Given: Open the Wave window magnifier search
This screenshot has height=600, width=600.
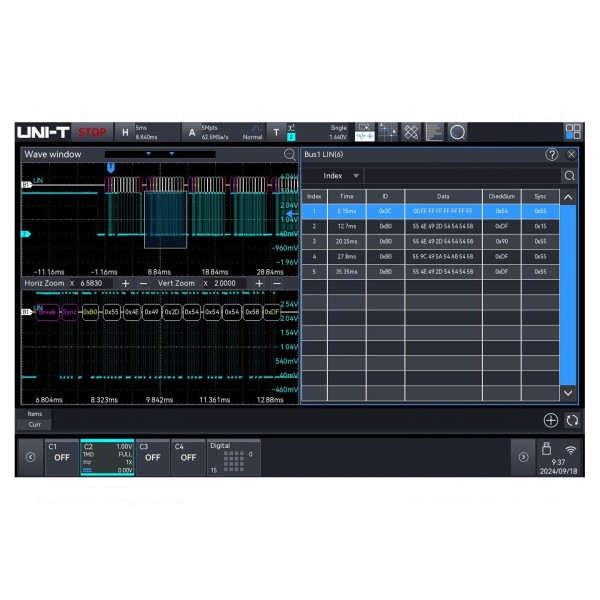Looking at the screenshot, I should [x=290, y=155].
